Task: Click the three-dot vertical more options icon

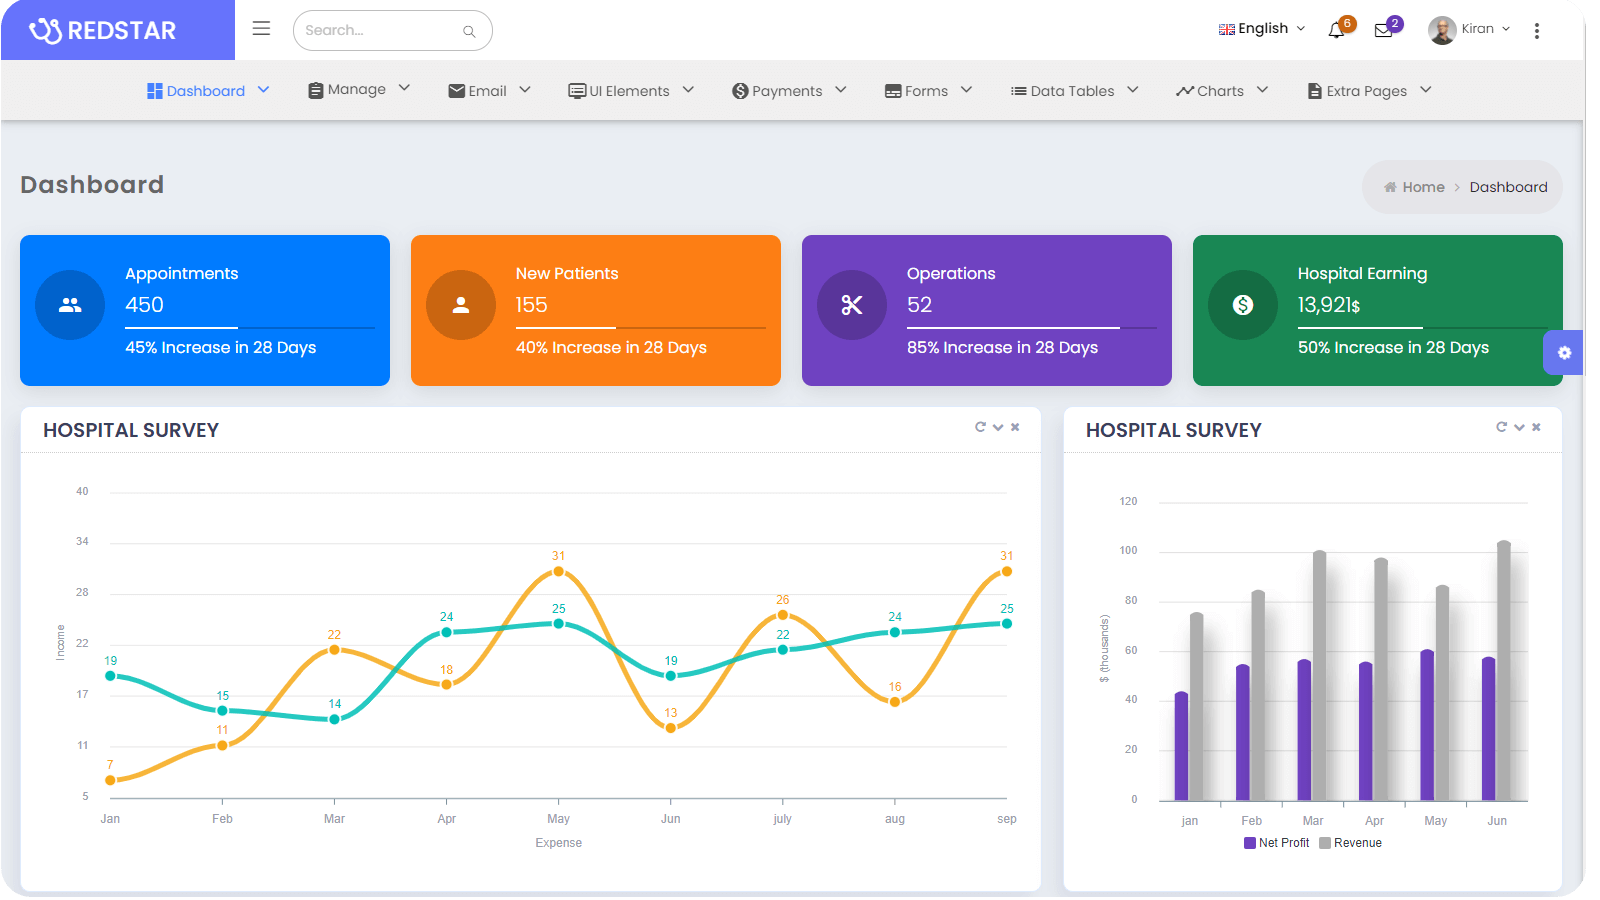Action: [x=1537, y=31]
